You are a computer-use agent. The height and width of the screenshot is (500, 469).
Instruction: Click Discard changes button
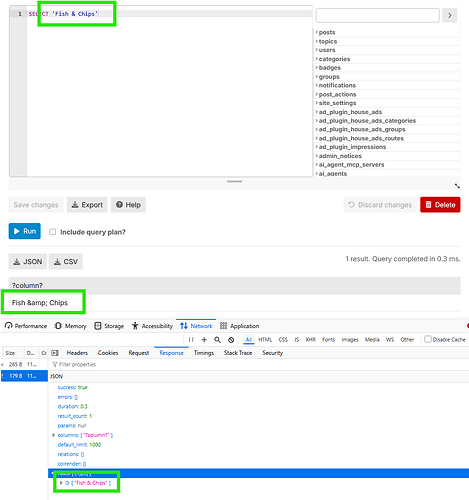pos(380,205)
